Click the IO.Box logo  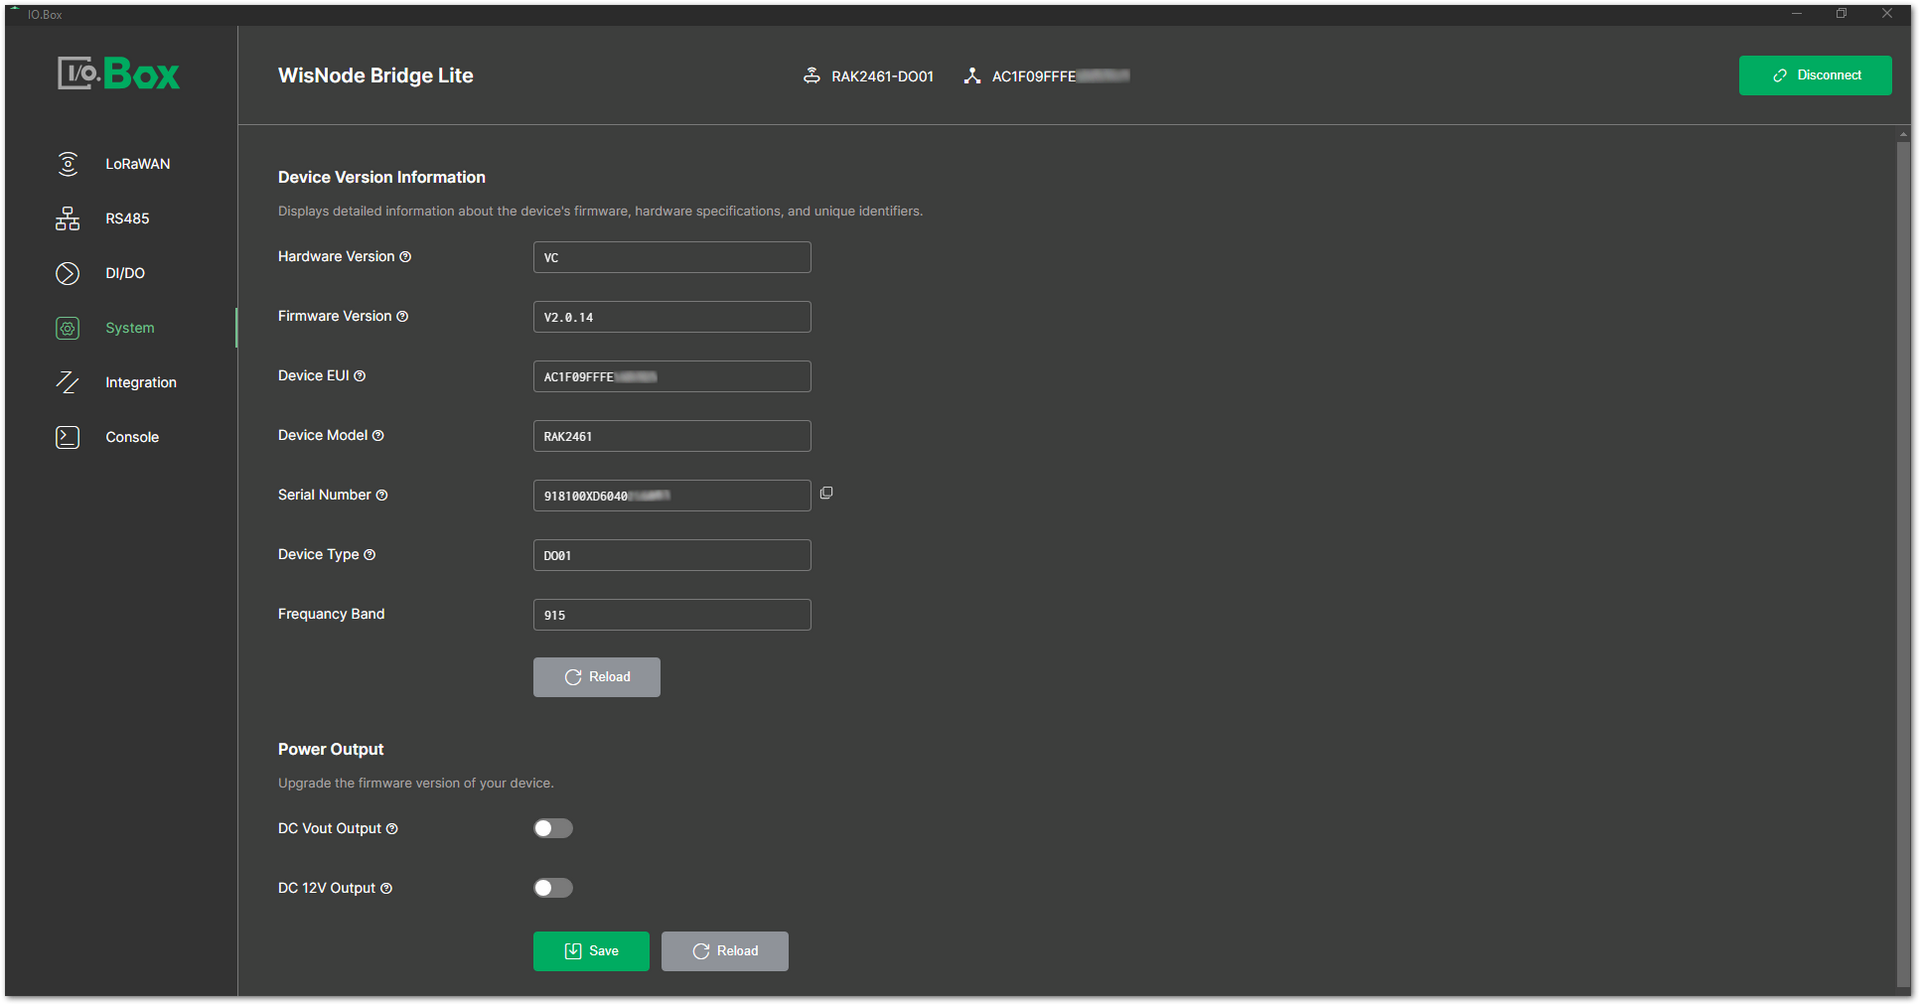pyautogui.click(x=118, y=73)
